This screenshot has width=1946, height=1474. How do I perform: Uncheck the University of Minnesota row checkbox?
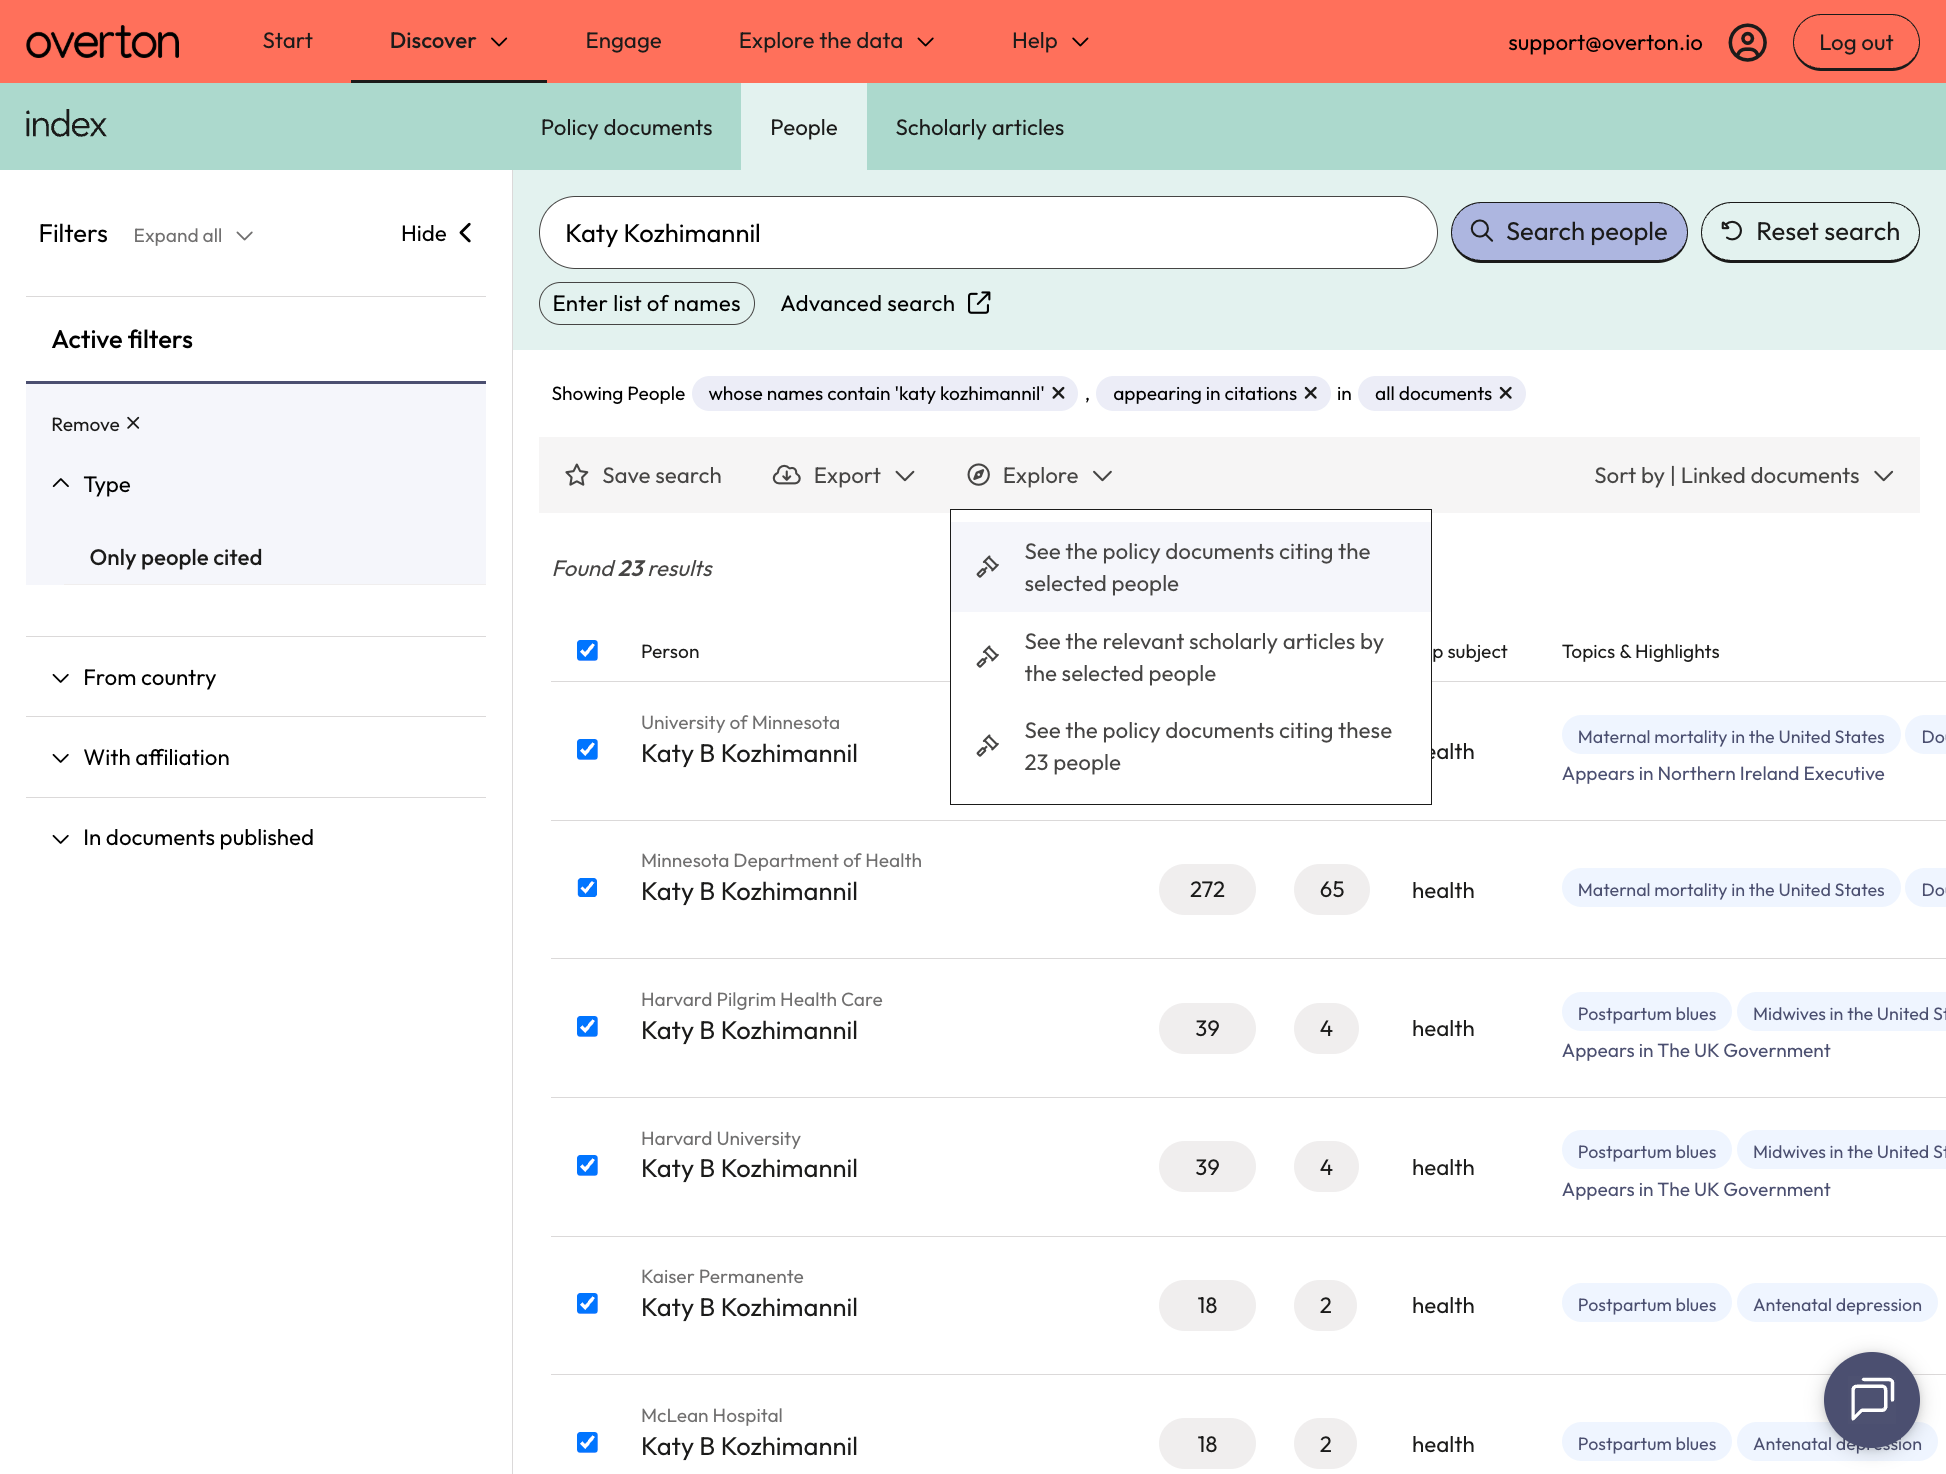pyautogui.click(x=587, y=749)
